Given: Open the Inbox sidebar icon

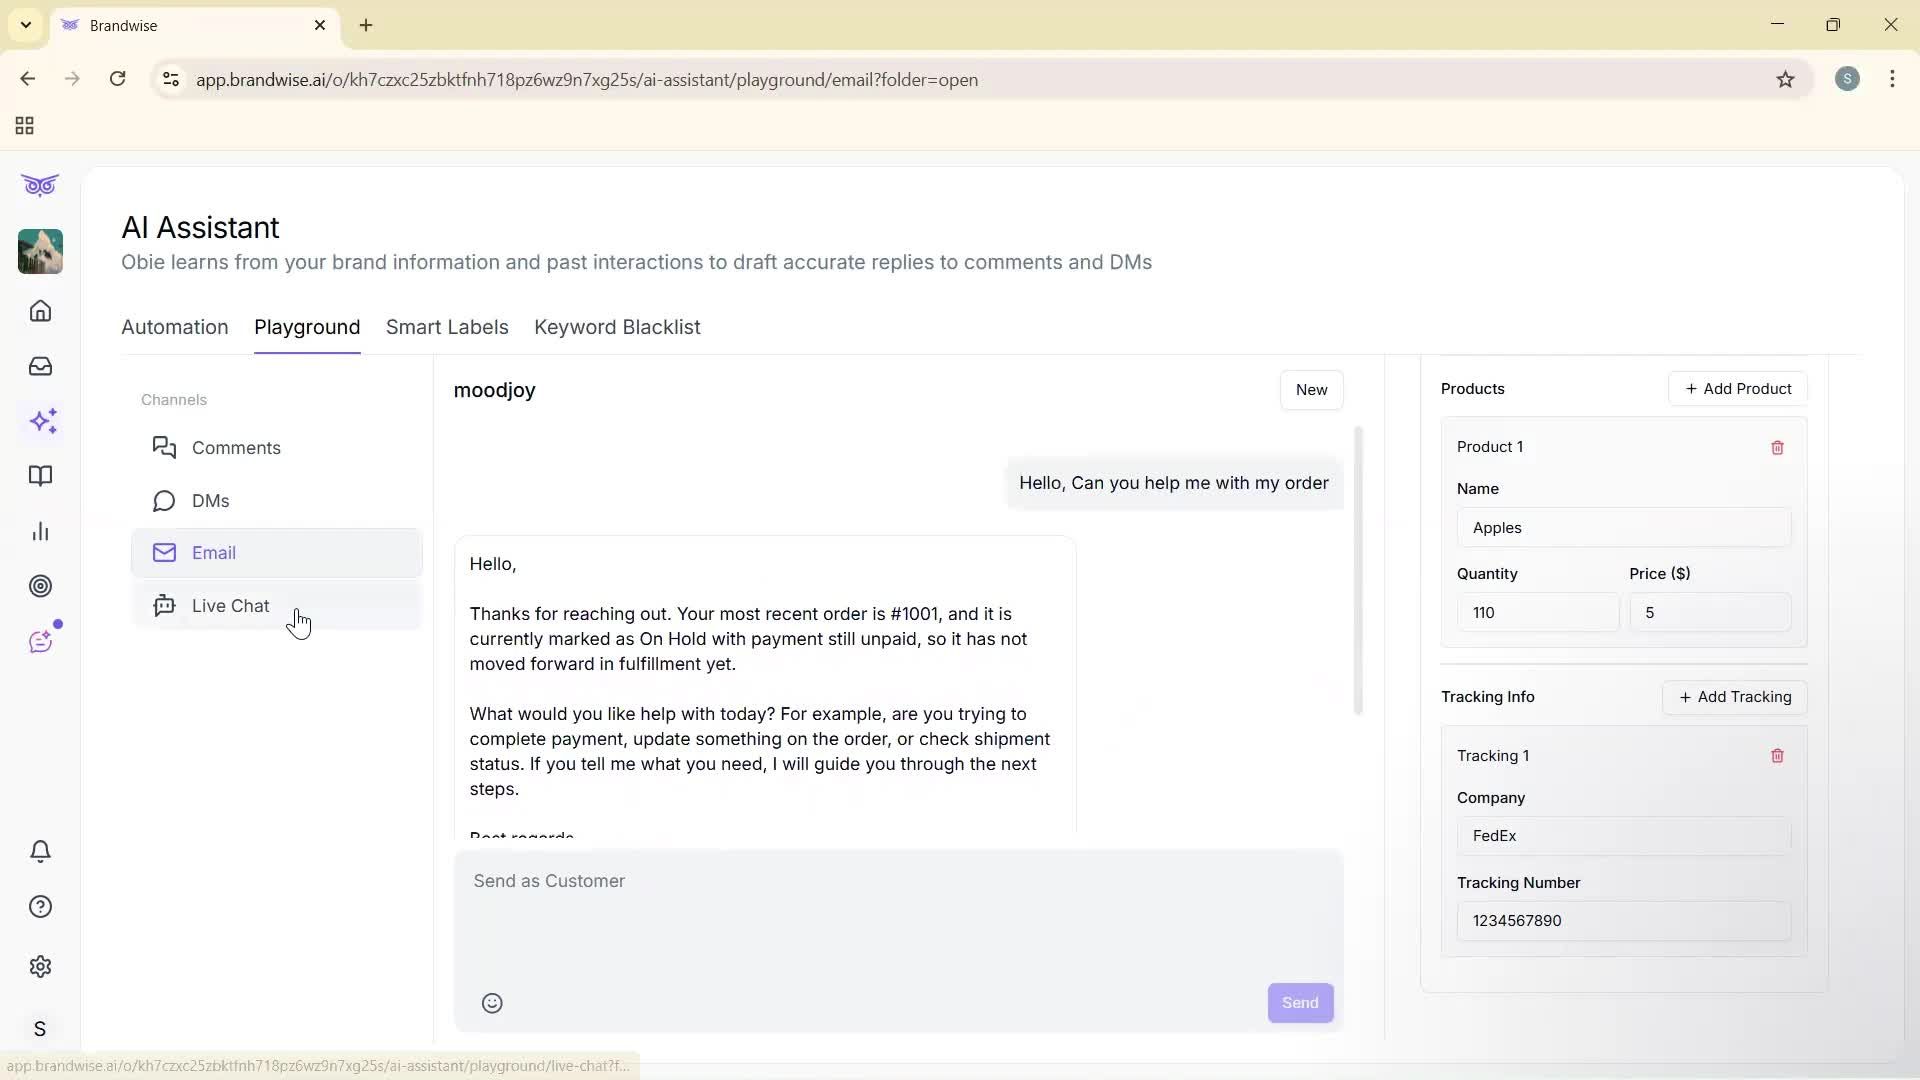Looking at the screenshot, I should (x=40, y=366).
